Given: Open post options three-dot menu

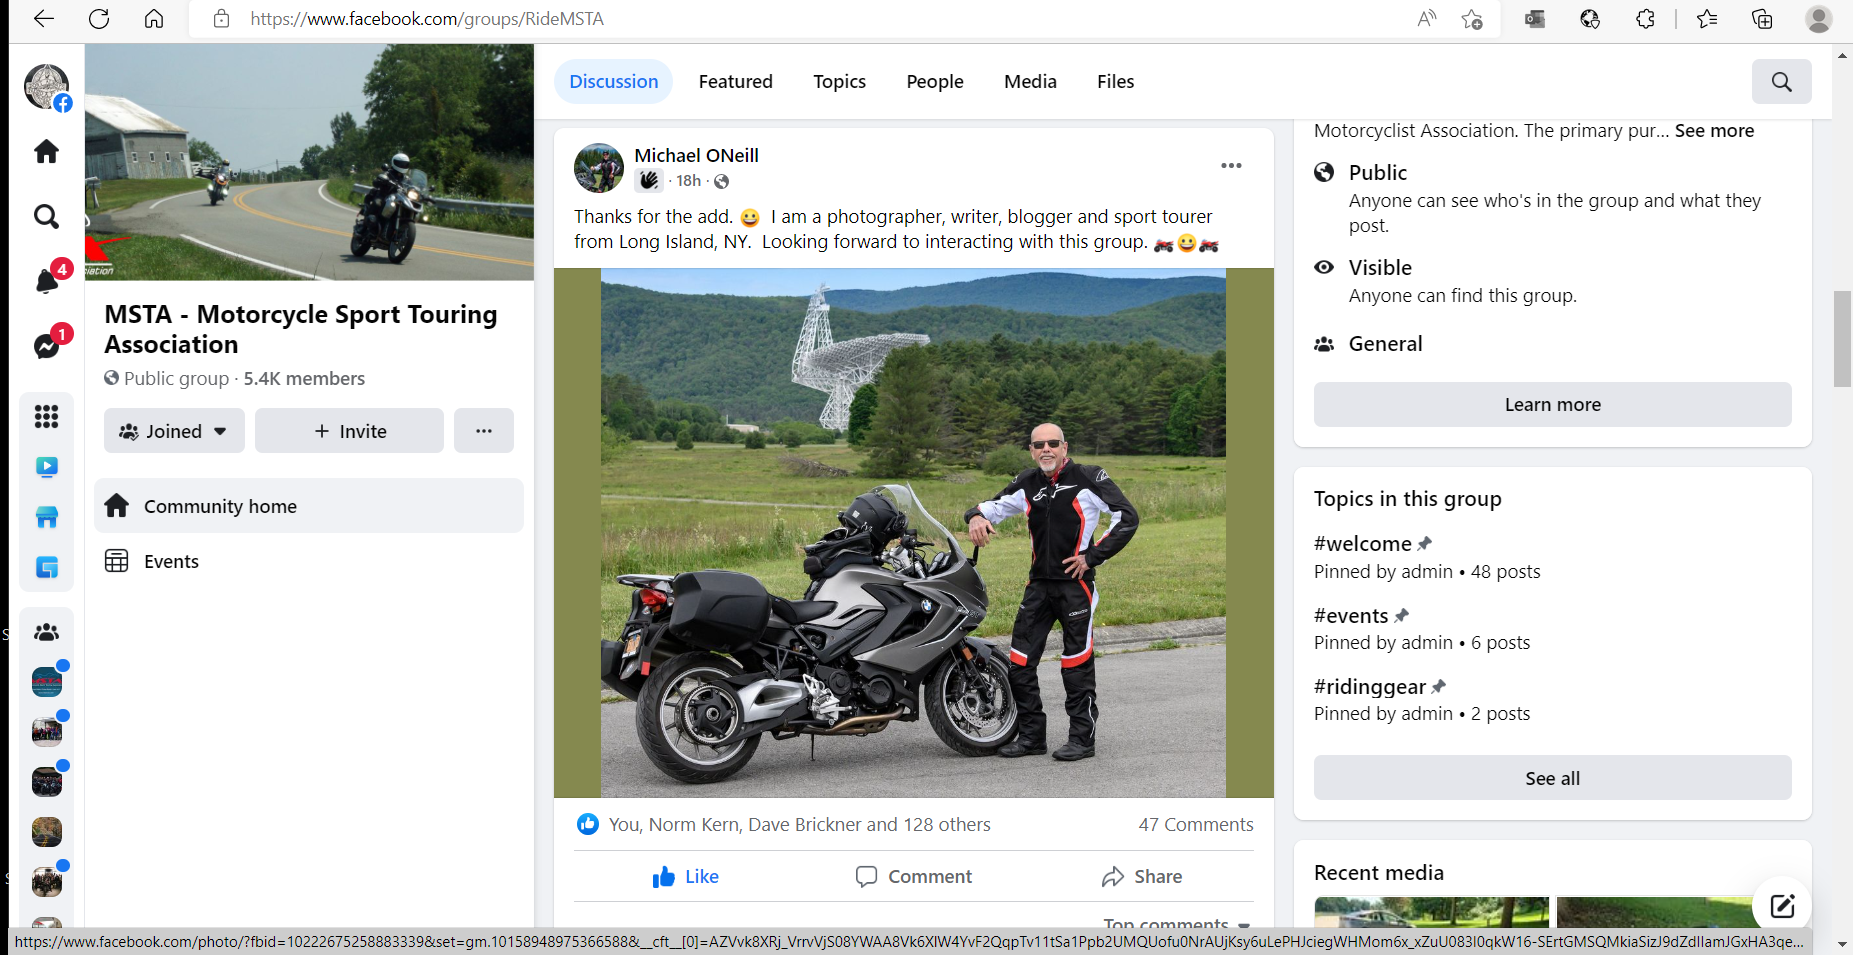Looking at the screenshot, I should (1231, 166).
